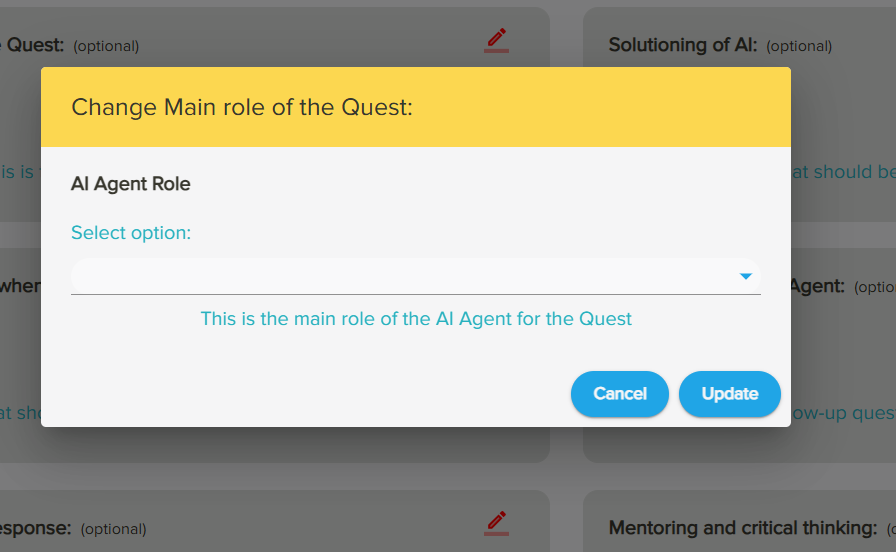
Task: Click the red pencil icon beside Response
Action: (496, 522)
